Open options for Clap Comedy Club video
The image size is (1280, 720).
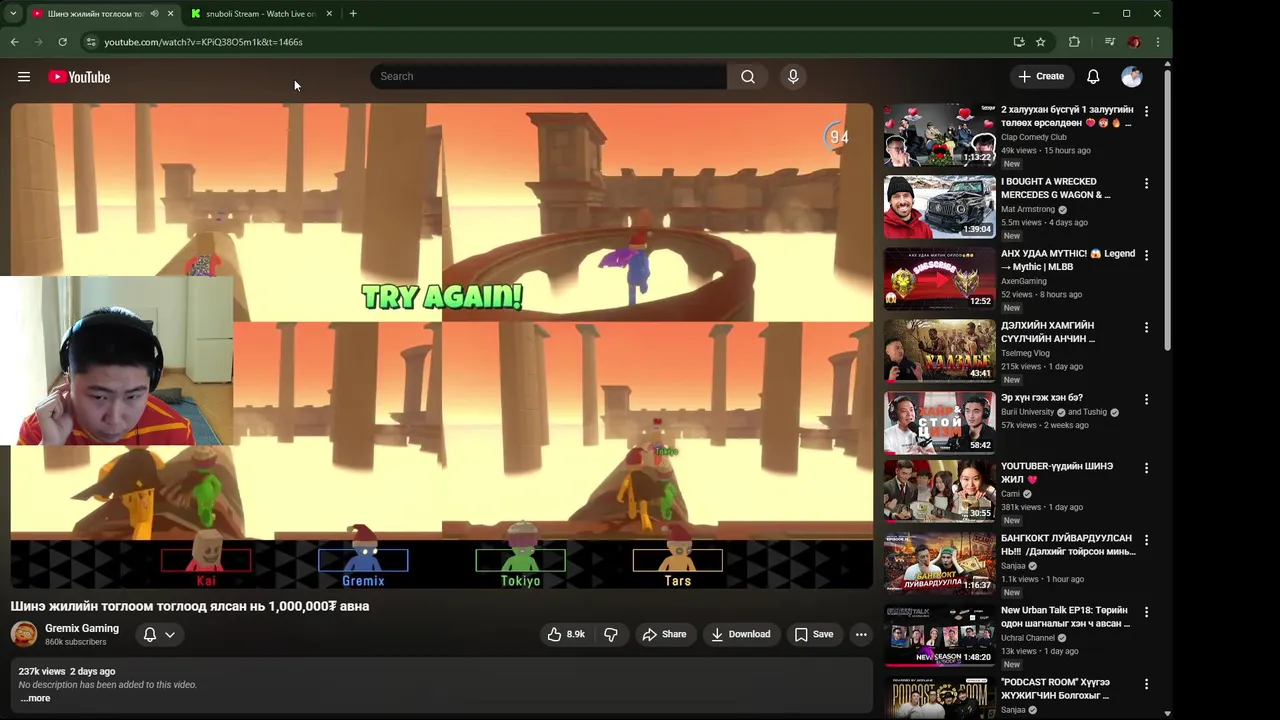click(1146, 112)
